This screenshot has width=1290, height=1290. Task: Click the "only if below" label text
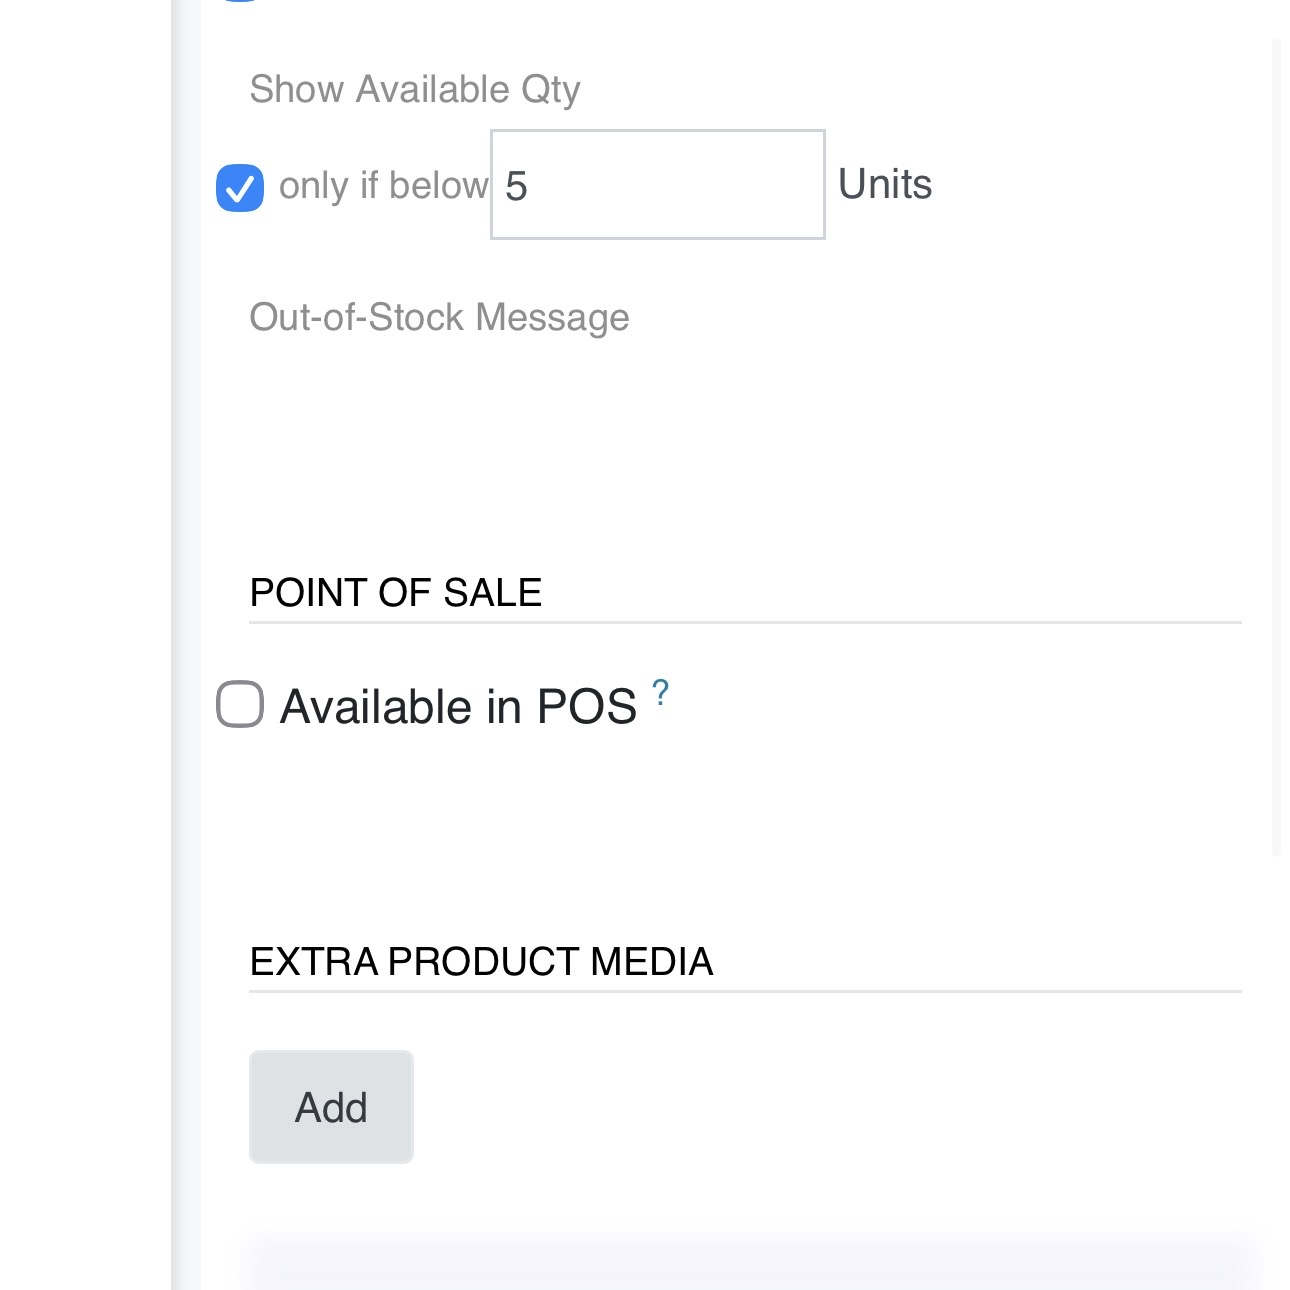[383, 186]
